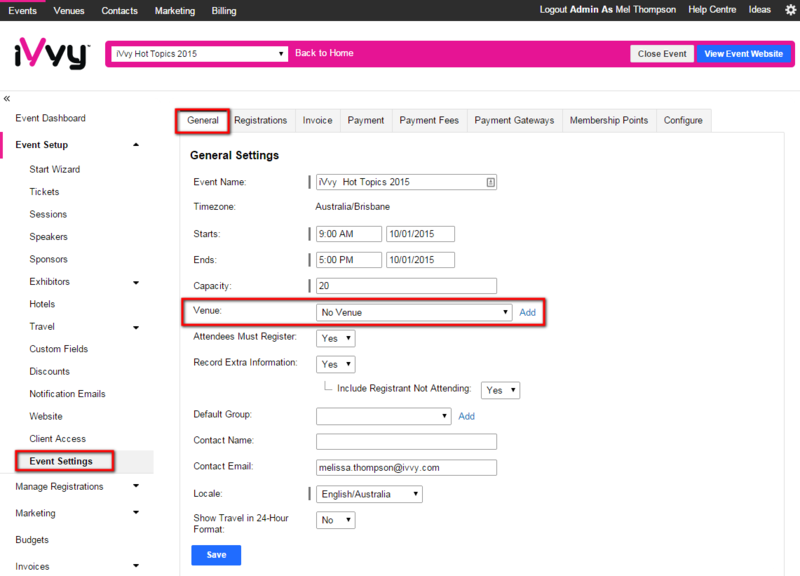Click the Contact Email input field

click(406, 467)
